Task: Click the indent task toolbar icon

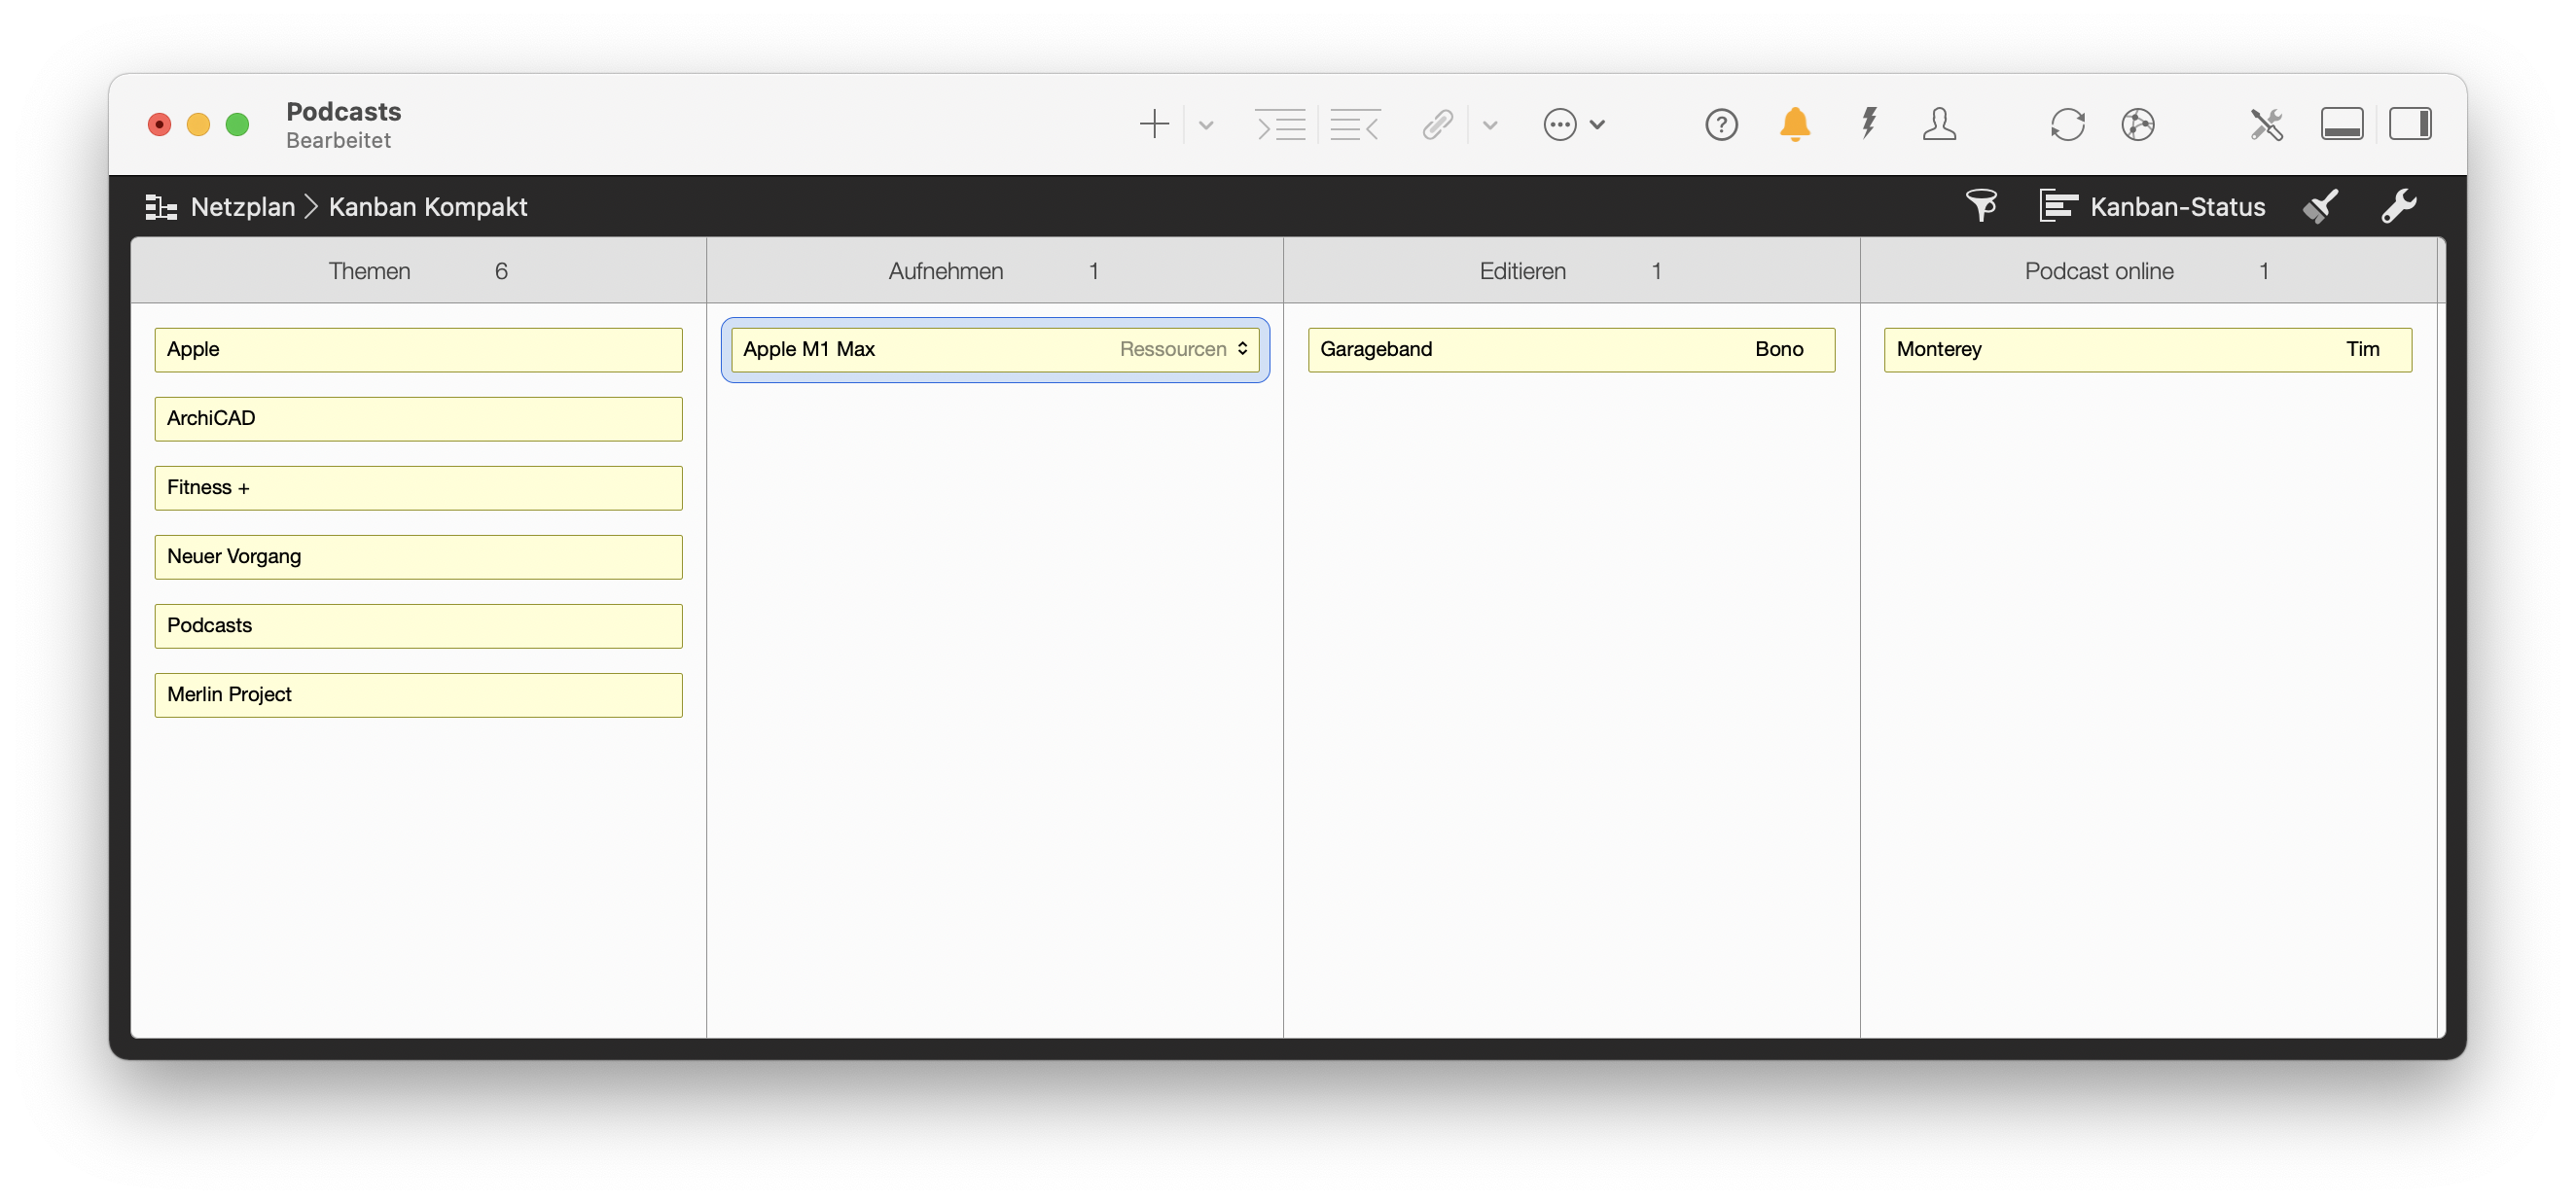Action: pos(1281,124)
